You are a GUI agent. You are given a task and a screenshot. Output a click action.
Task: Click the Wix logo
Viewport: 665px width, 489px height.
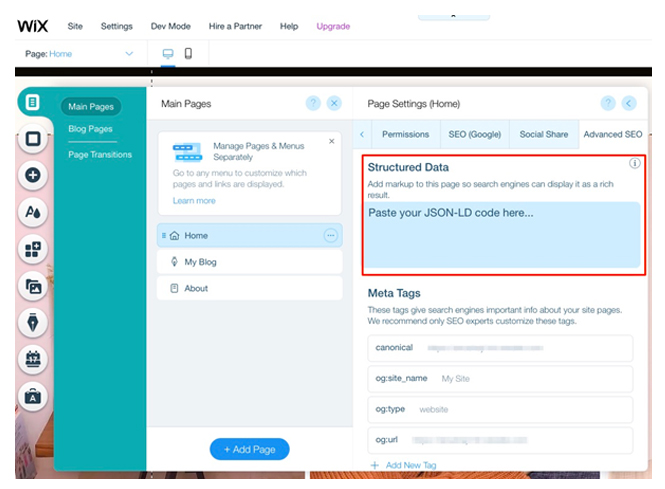pos(33,26)
